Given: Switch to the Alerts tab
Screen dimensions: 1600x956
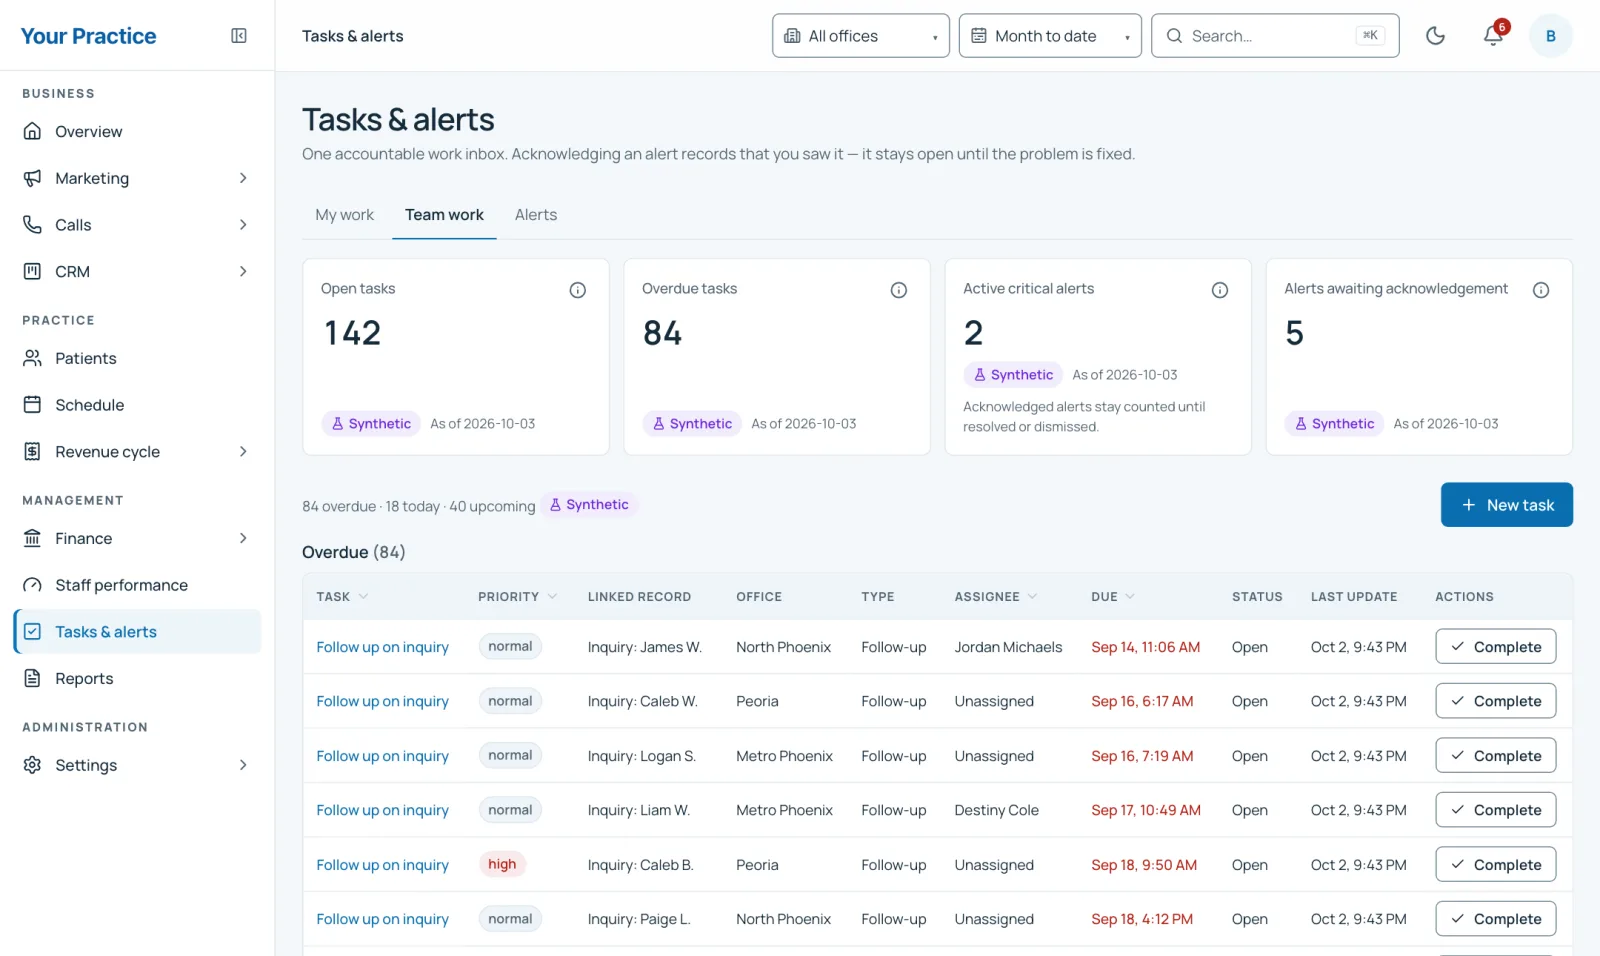Looking at the screenshot, I should pyautogui.click(x=536, y=215).
